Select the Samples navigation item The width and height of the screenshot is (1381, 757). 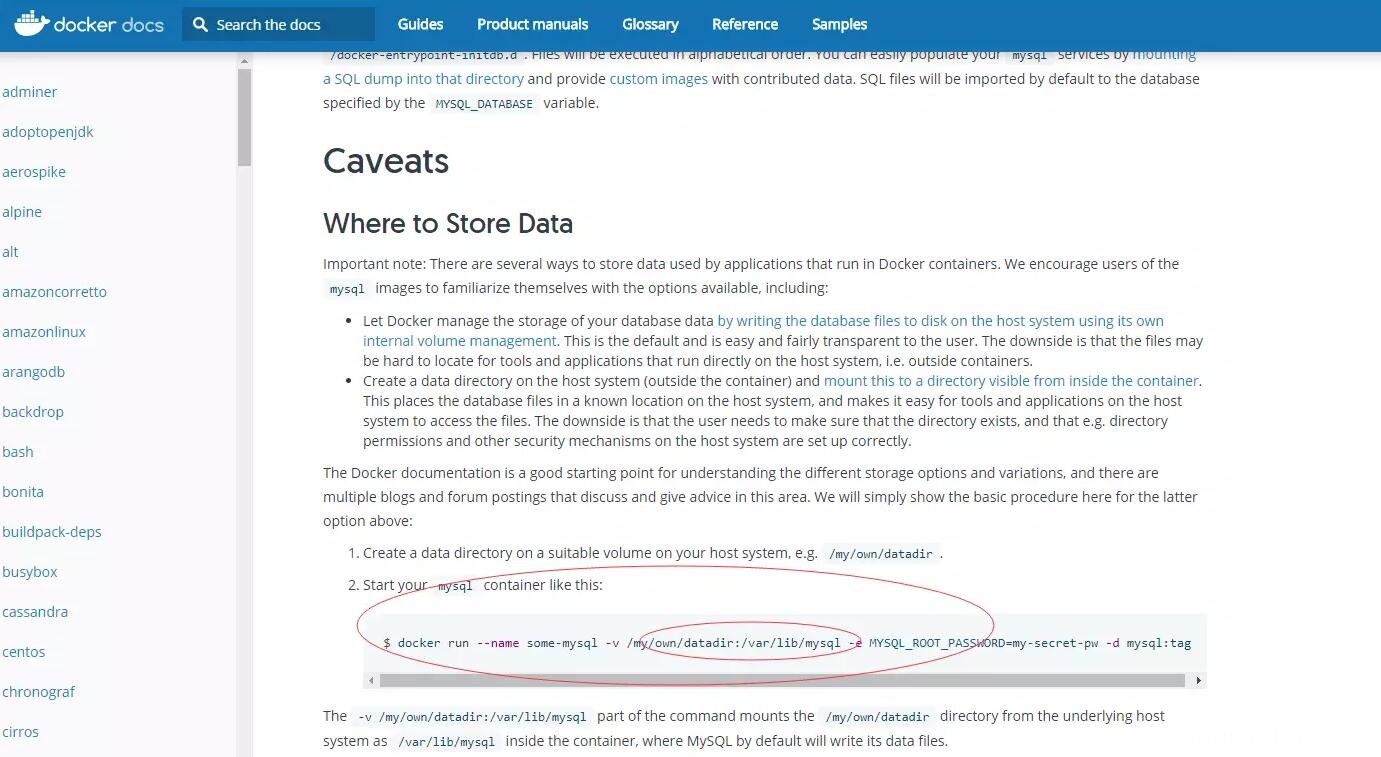(x=839, y=24)
